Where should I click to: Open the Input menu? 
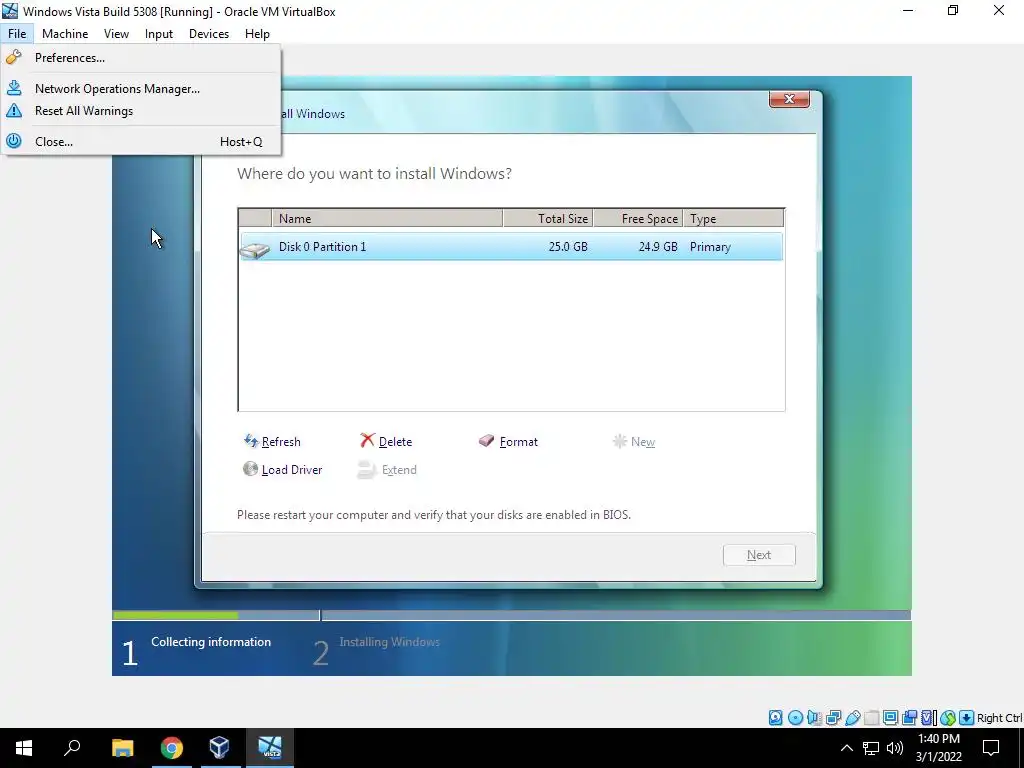click(x=159, y=33)
